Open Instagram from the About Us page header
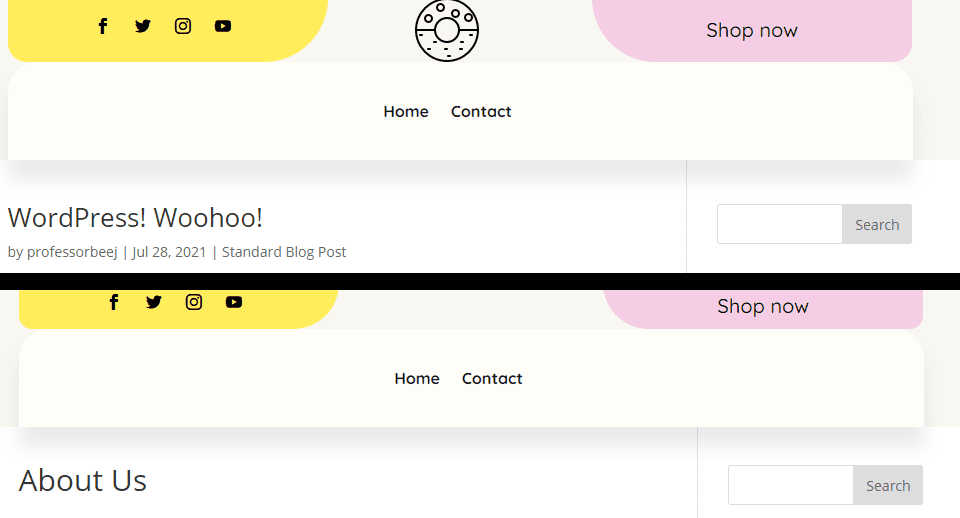This screenshot has width=960, height=518. [194, 302]
